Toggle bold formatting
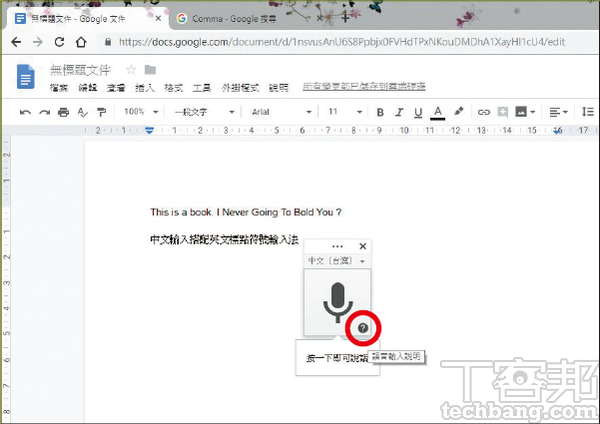Screen dimensions: 600x424 [x=380, y=112]
